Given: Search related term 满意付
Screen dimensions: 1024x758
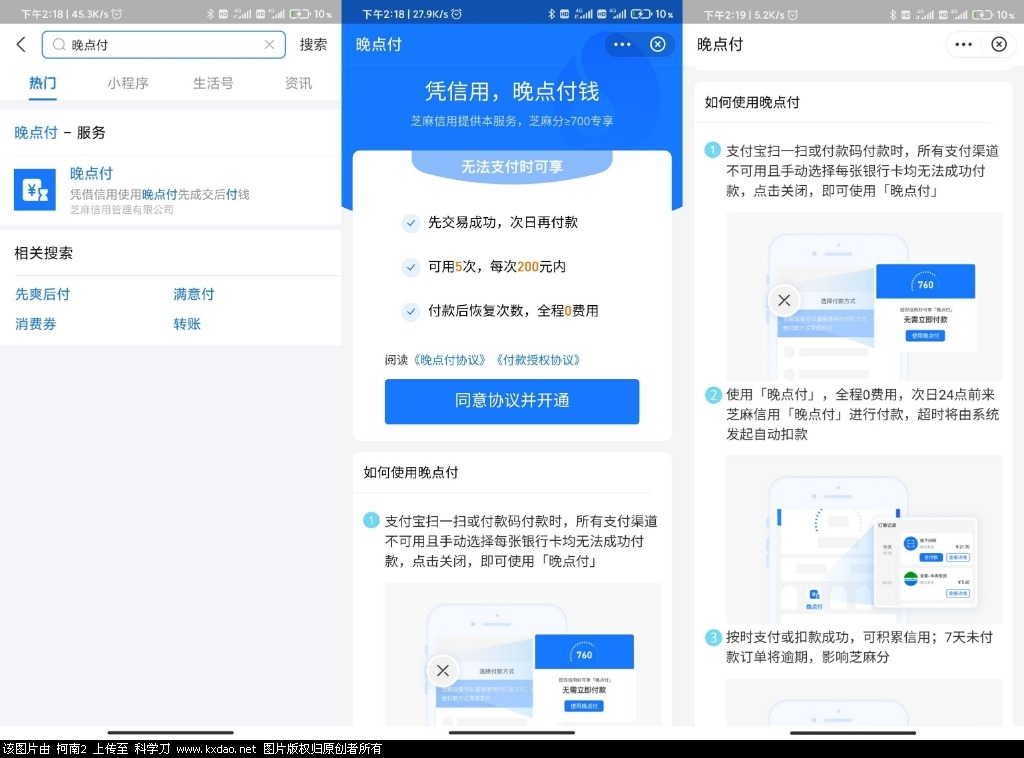Looking at the screenshot, I should pos(194,294).
